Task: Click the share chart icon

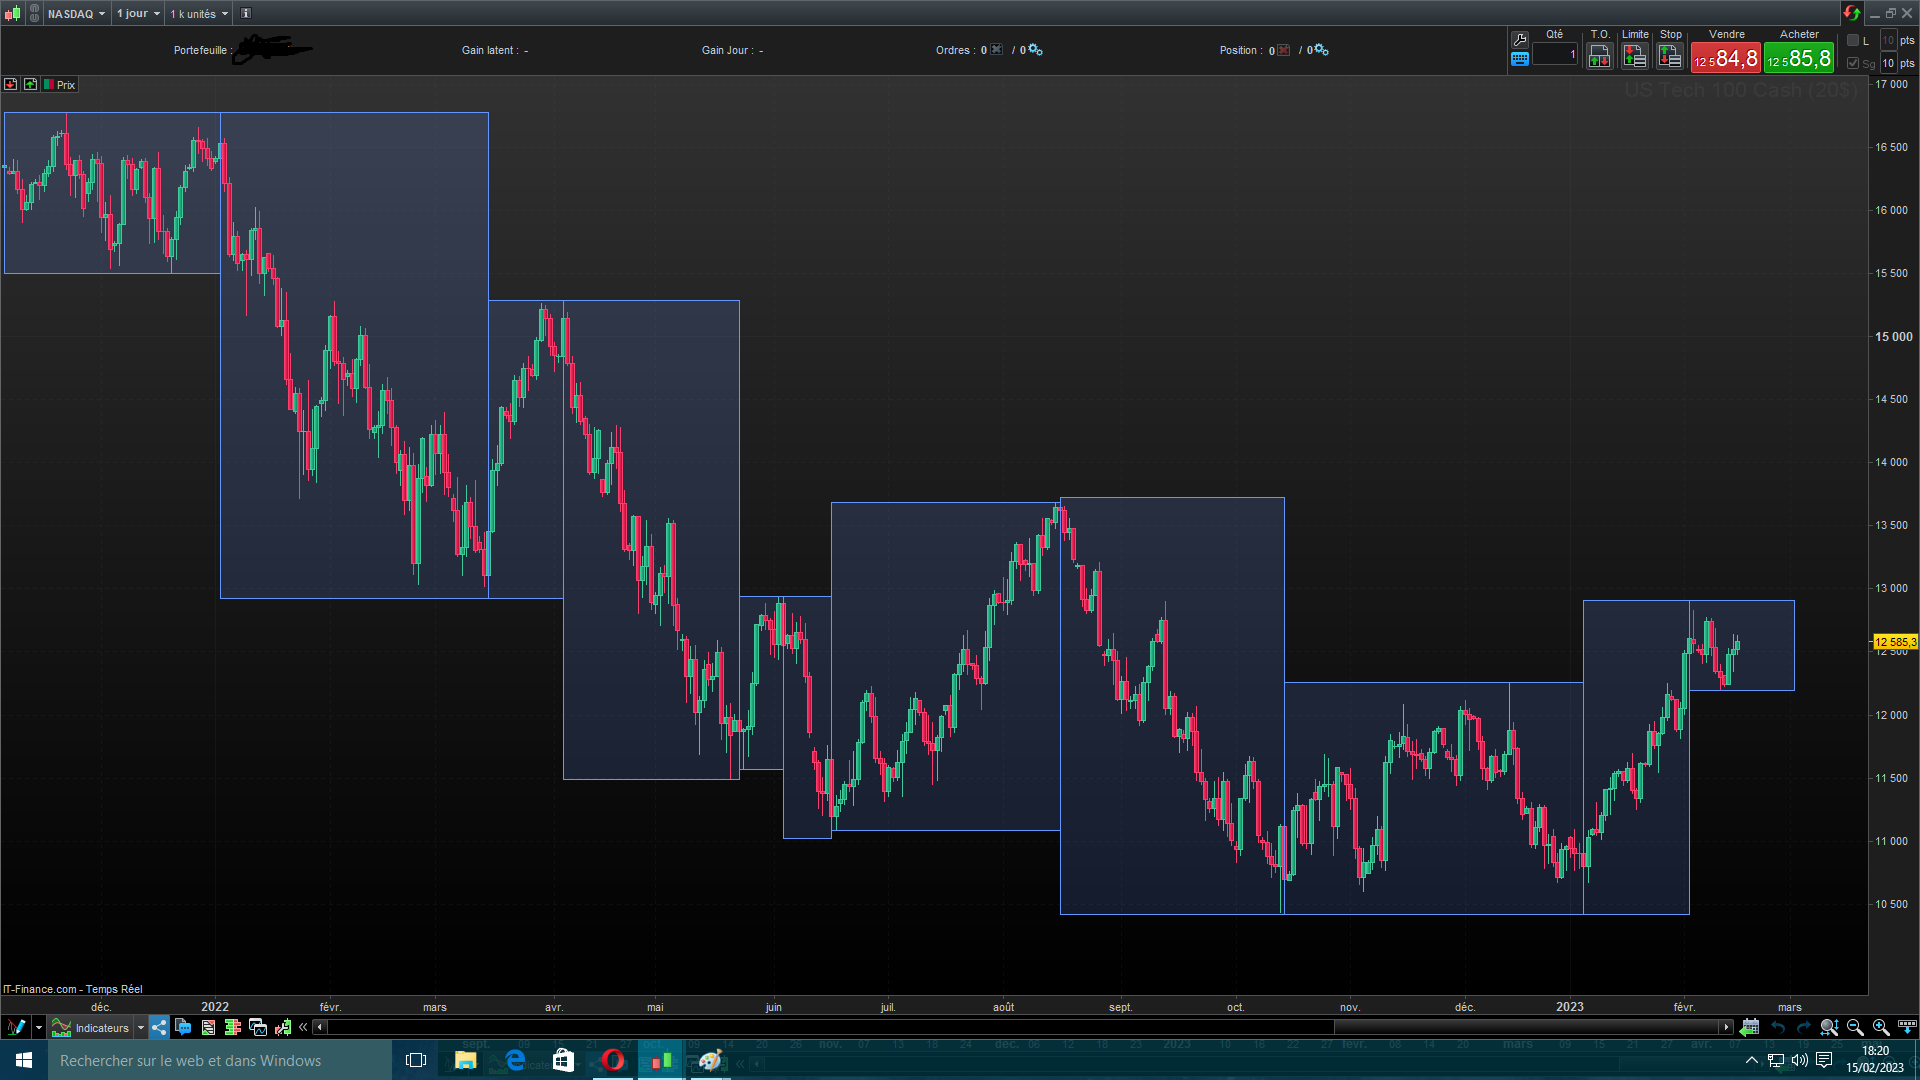Action: tap(159, 1027)
